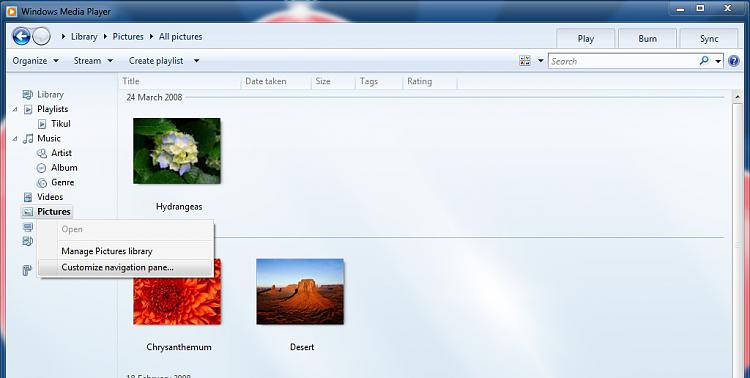Expand the breadcrumb arrow before Library
The height and width of the screenshot is (378, 750).
pos(64,36)
